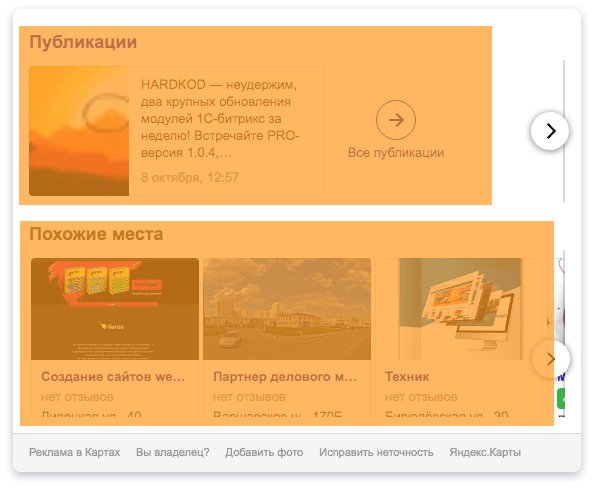This screenshot has height=496, width=595.
Task: Open the Все публикации link
Action: point(396,153)
